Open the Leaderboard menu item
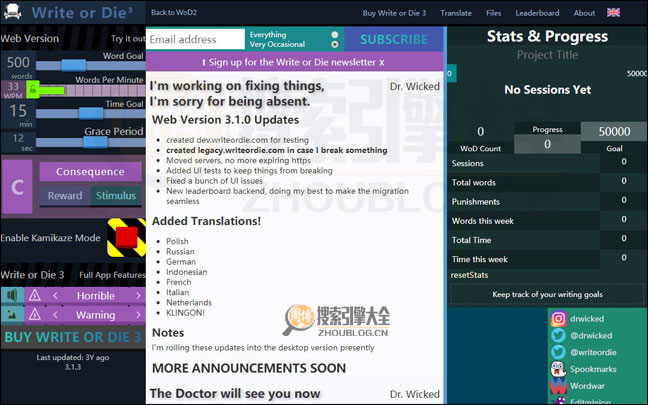 537,13
